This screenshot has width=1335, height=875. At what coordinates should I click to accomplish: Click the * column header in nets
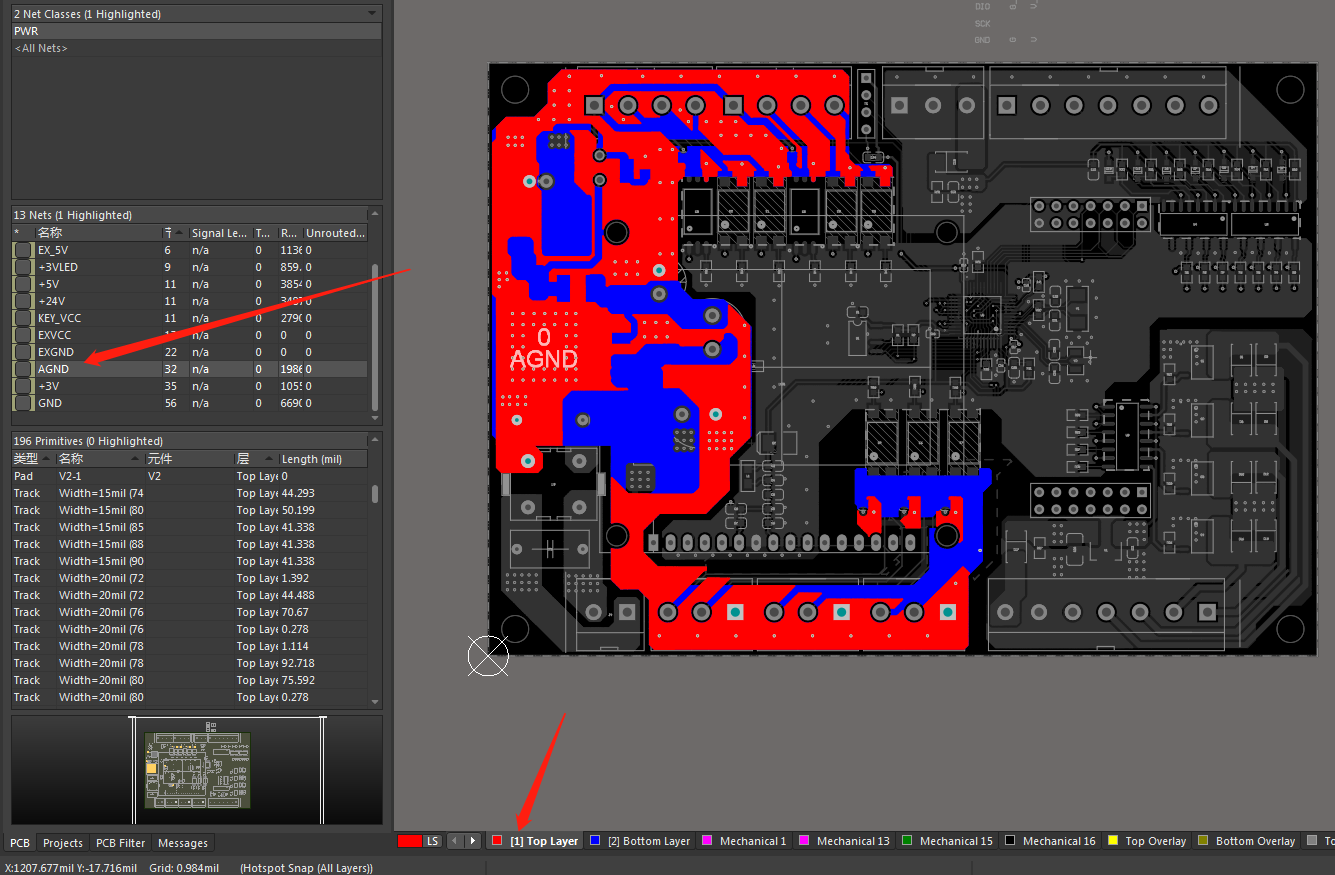[x=23, y=233]
